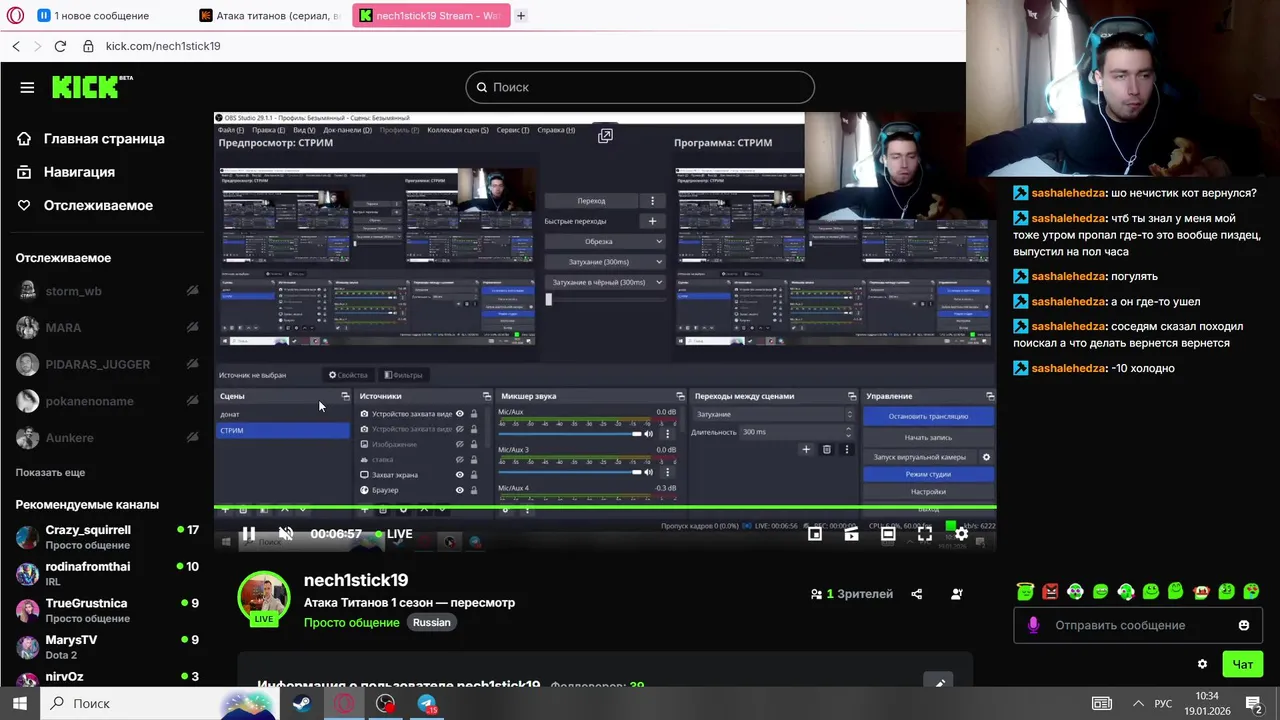
Task: Open recommended channel Crazy_squirrell
Action: [107, 537]
